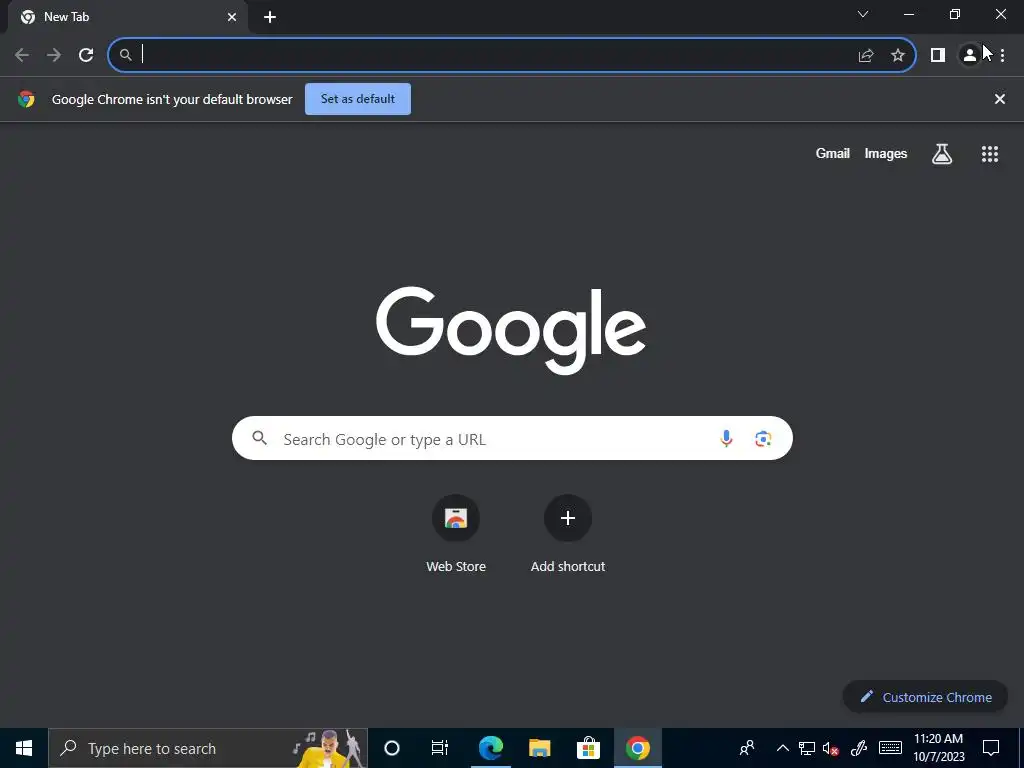
Task: Open the tab search chevron
Action: click(x=863, y=14)
